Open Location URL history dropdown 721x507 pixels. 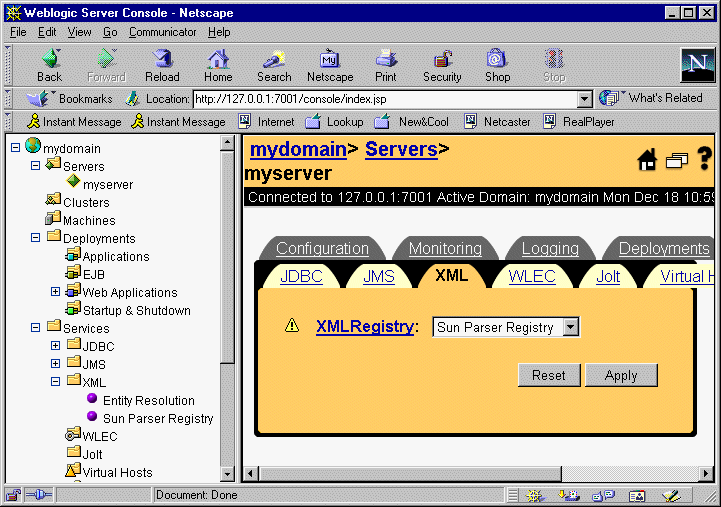[584, 99]
